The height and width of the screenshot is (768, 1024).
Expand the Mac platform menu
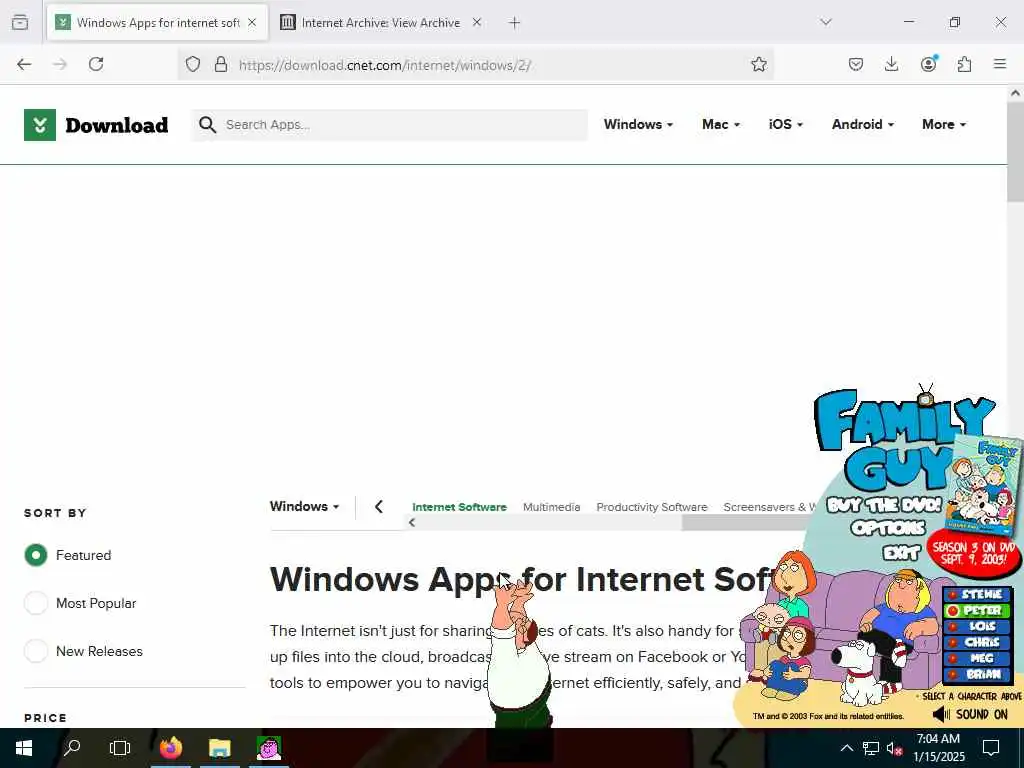[720, 124]
